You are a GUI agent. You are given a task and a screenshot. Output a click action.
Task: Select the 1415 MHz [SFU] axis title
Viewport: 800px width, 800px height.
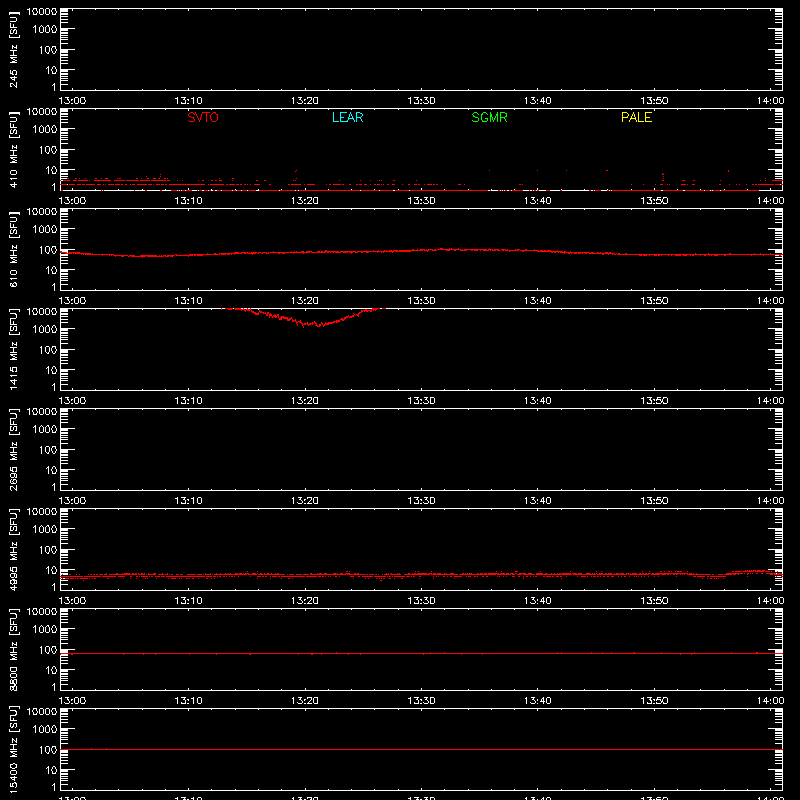pos(13,349)
